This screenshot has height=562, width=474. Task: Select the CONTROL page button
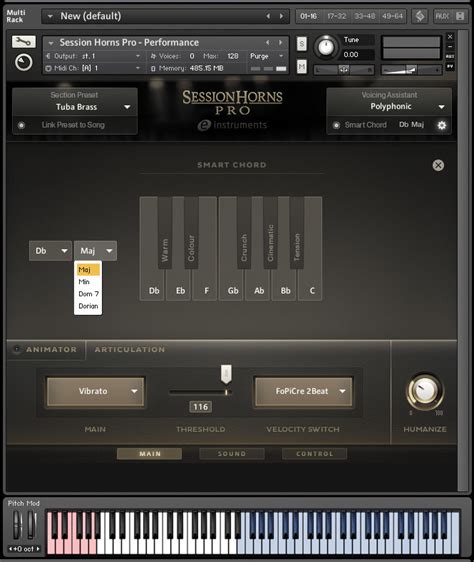click(x=314, y=454)
